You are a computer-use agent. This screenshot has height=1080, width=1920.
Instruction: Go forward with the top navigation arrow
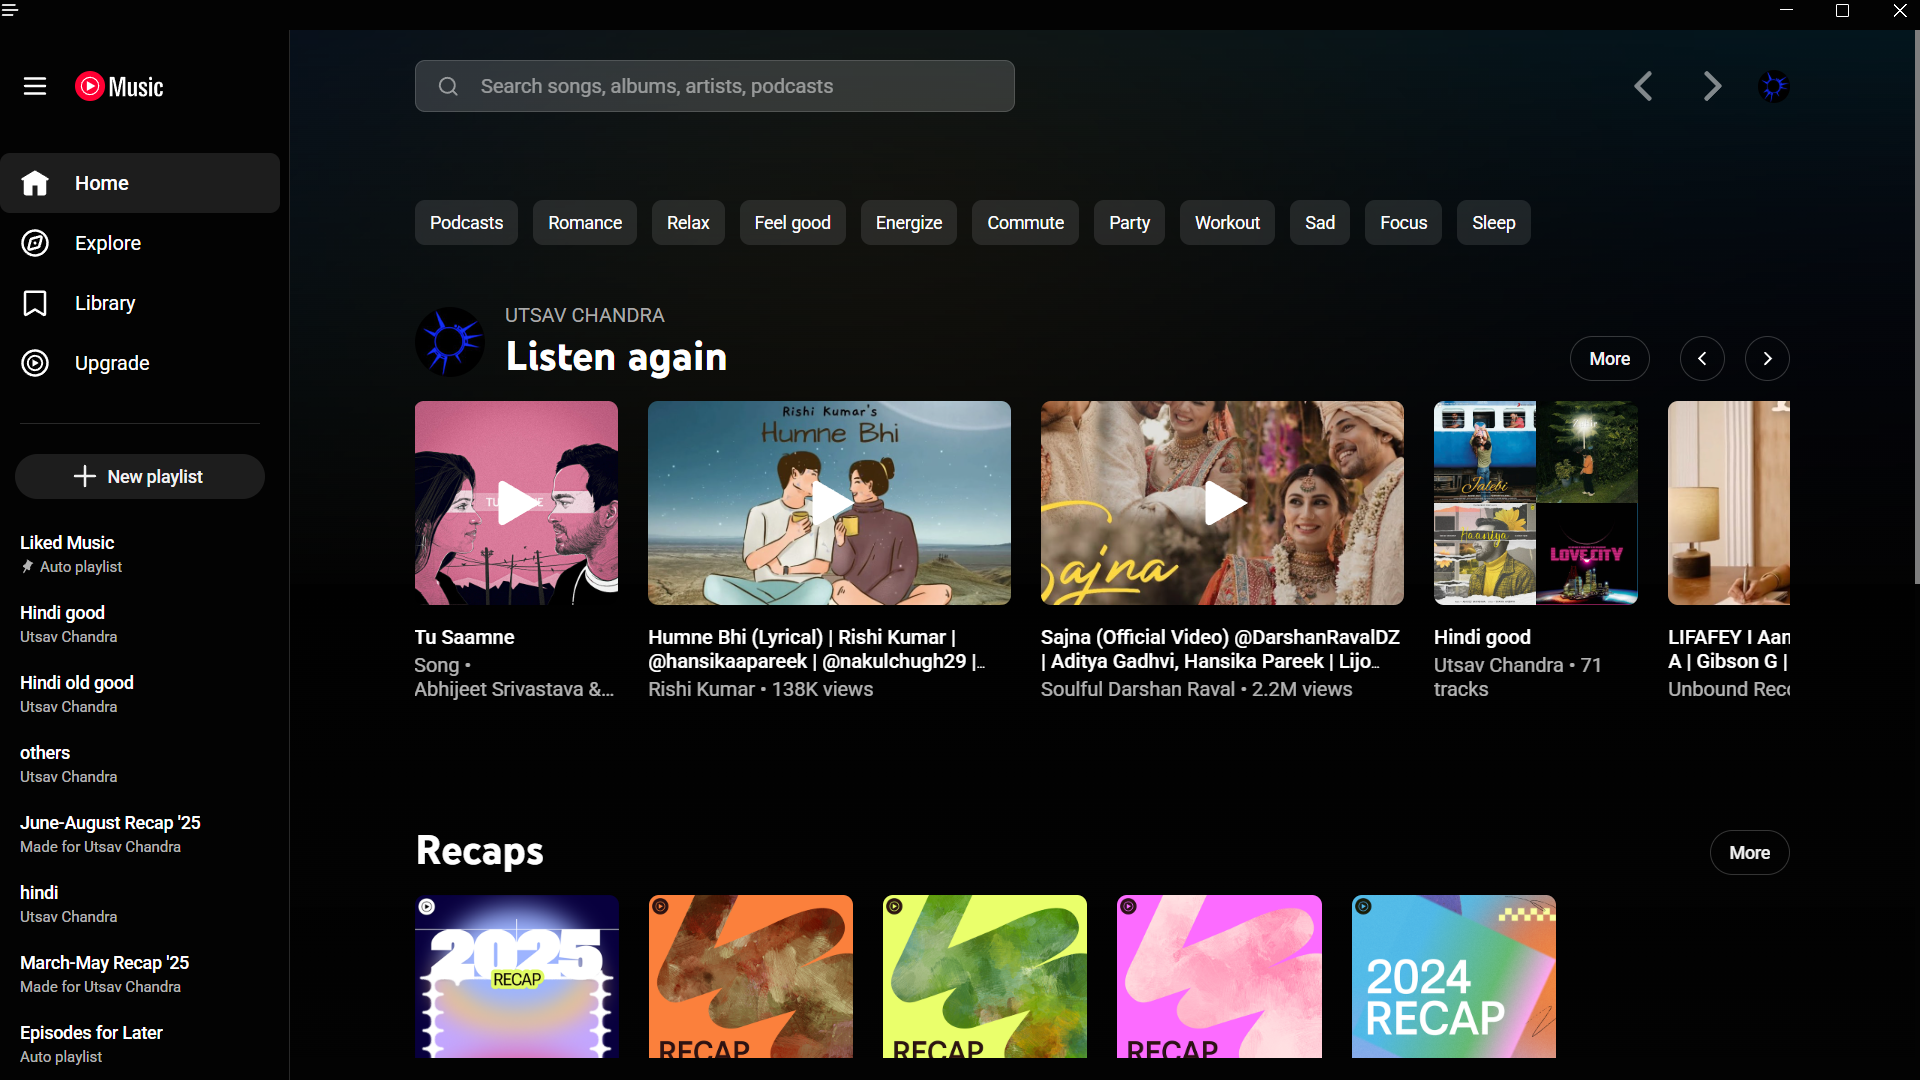click(1712, 86)
